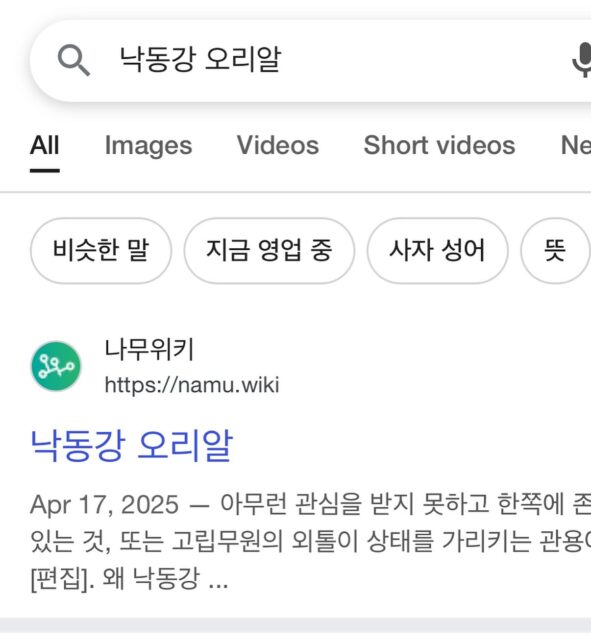Switch to the Images tab

click(148, 146)
